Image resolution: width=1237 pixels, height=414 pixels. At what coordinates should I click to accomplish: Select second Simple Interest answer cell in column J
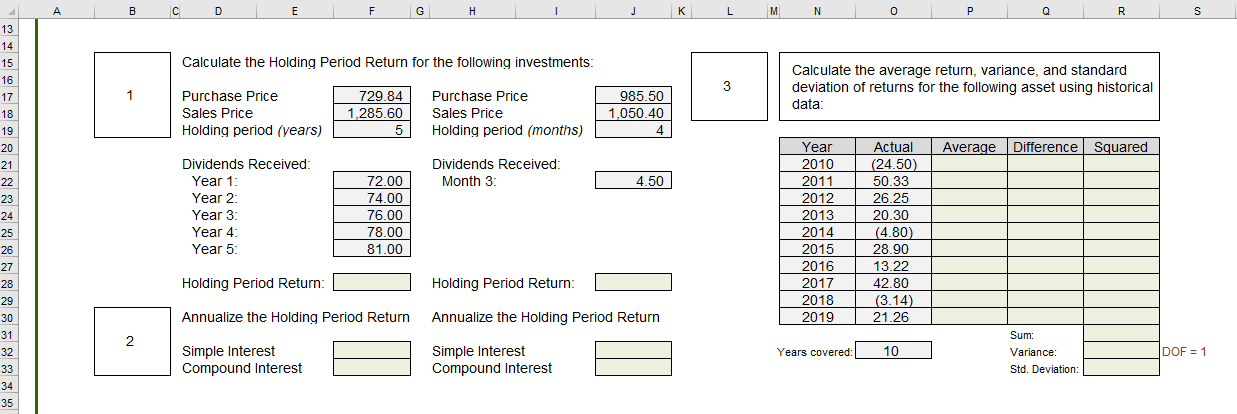coord(633,351)
